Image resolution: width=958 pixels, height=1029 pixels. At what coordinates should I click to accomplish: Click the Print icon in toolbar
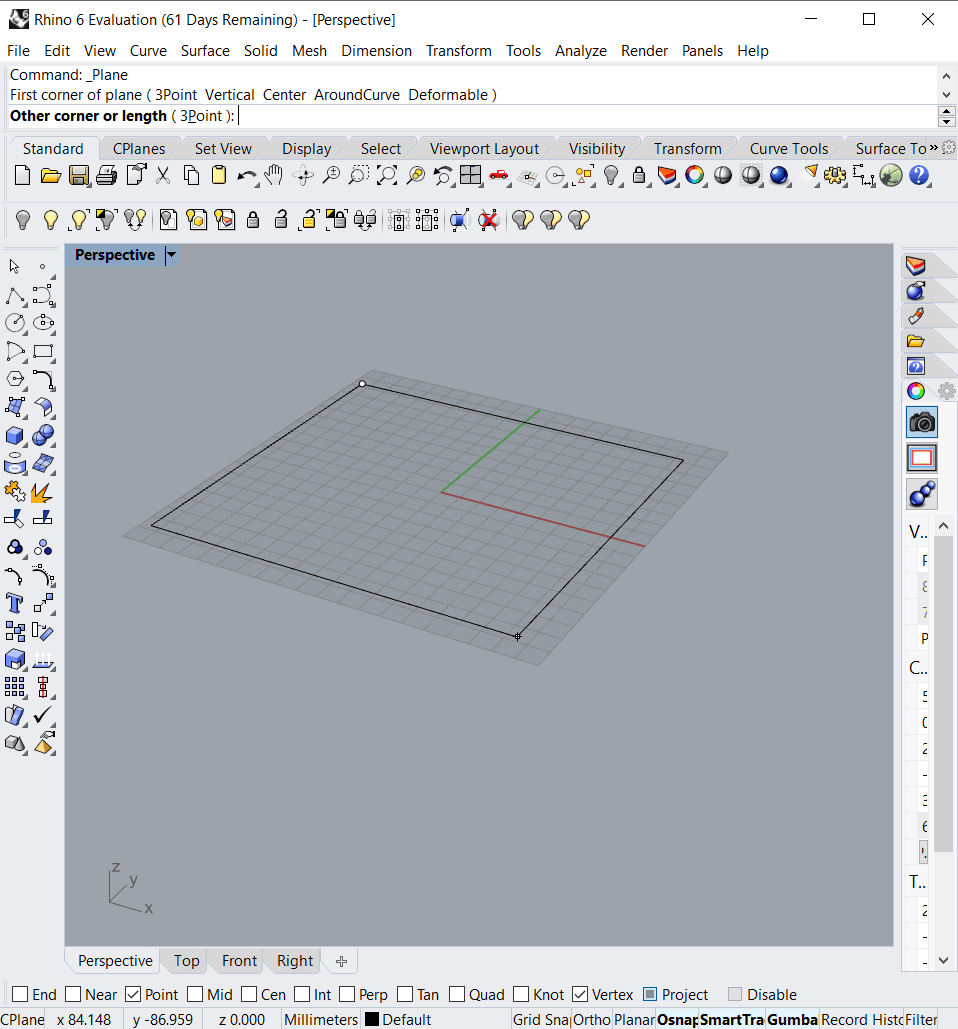point(106,176)
